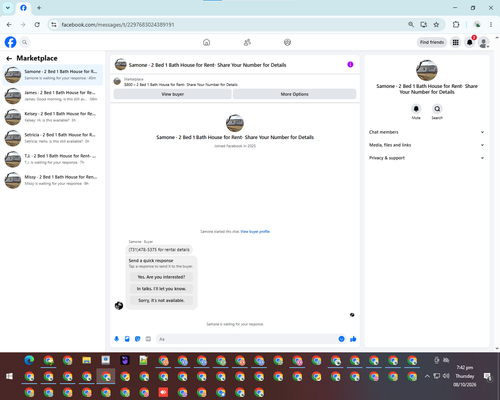
Task: Open Samone's conversation in the list
Action: point(53,75)
